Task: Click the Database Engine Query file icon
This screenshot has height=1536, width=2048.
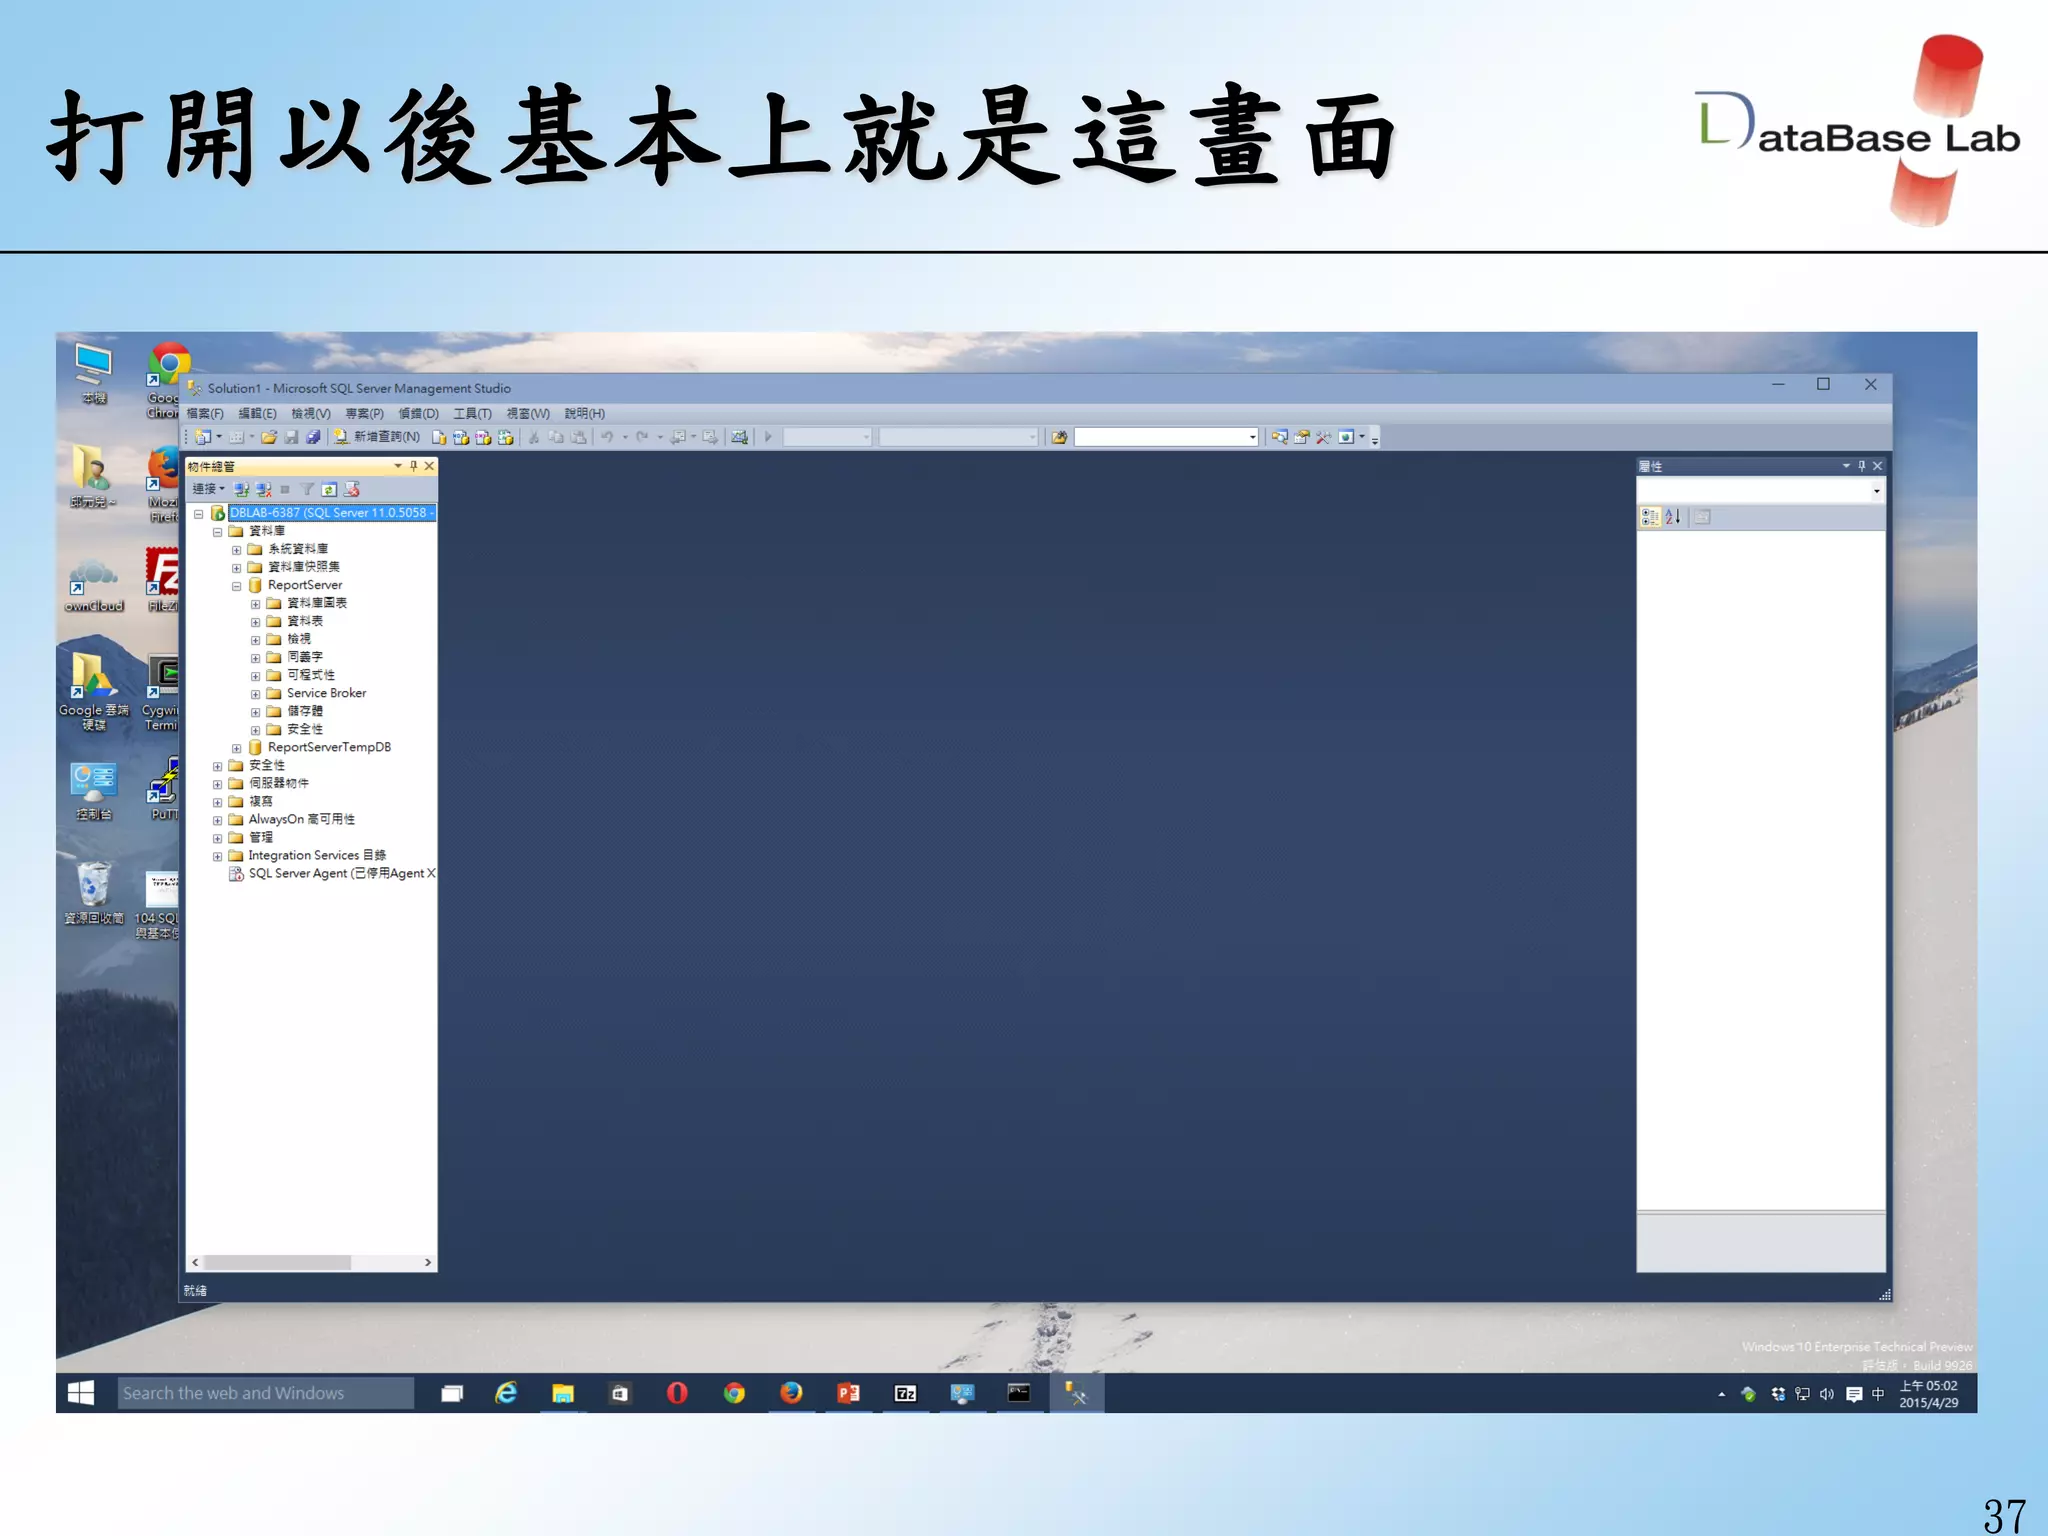Action: coord(438,437)
